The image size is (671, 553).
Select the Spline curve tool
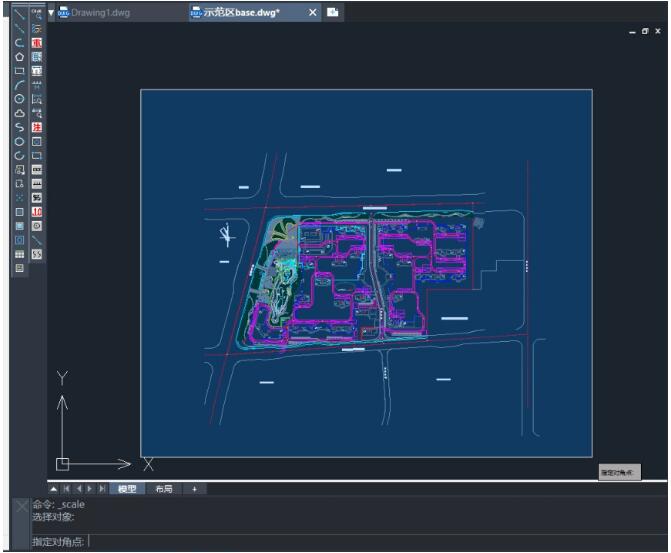(19, 128)
